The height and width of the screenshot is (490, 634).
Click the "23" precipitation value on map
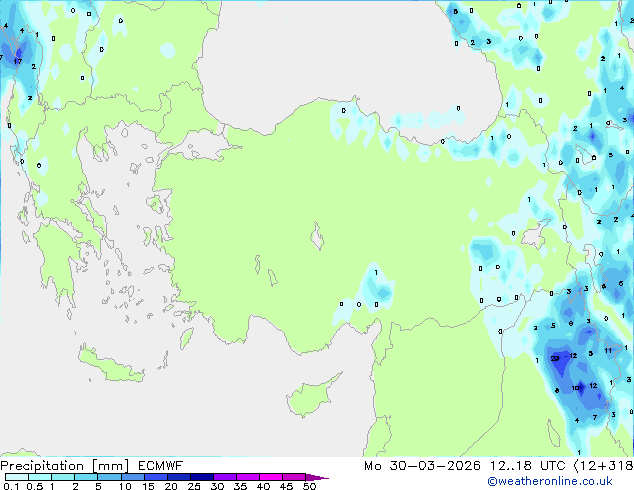click(555, 358)
